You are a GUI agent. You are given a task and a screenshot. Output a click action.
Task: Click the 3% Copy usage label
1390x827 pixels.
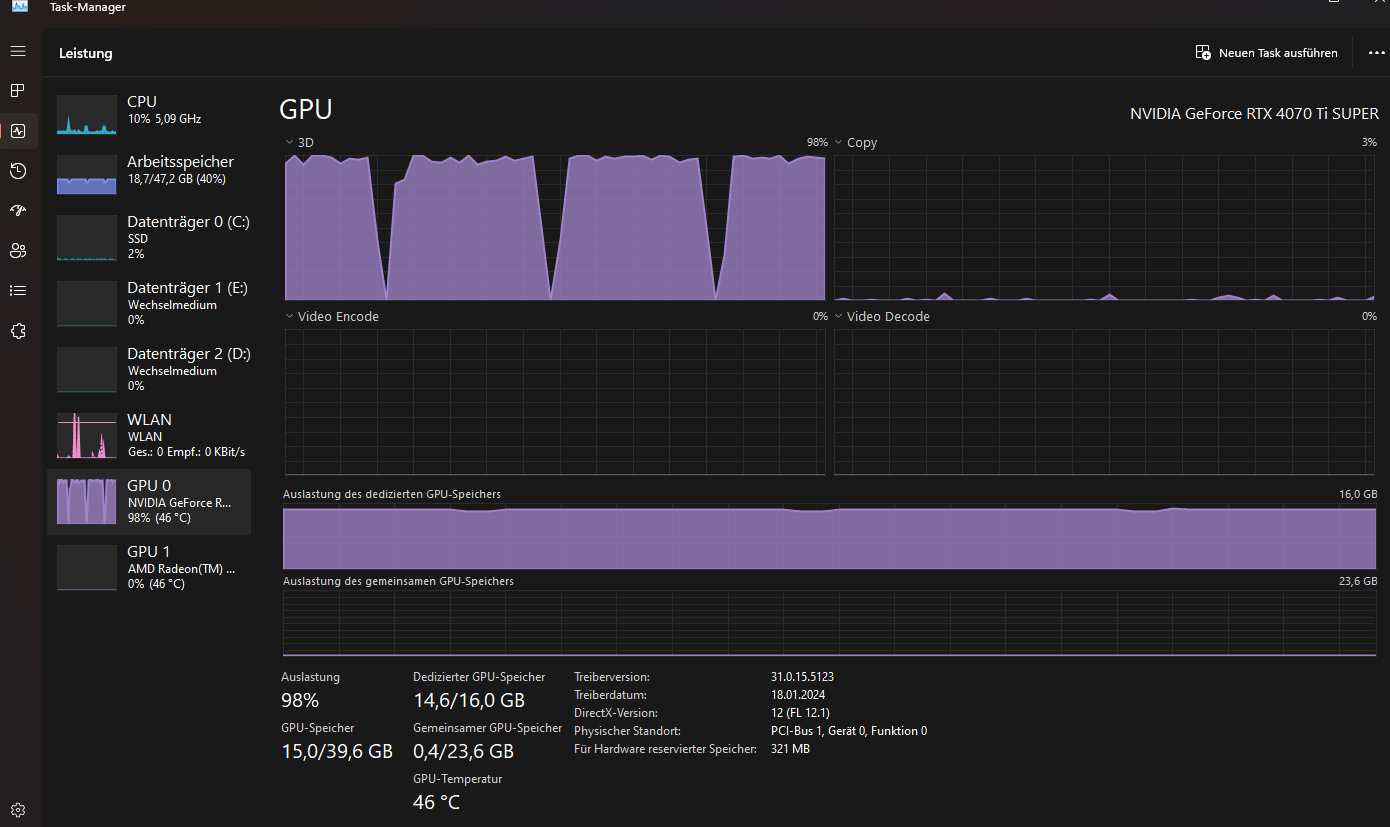1369,143
